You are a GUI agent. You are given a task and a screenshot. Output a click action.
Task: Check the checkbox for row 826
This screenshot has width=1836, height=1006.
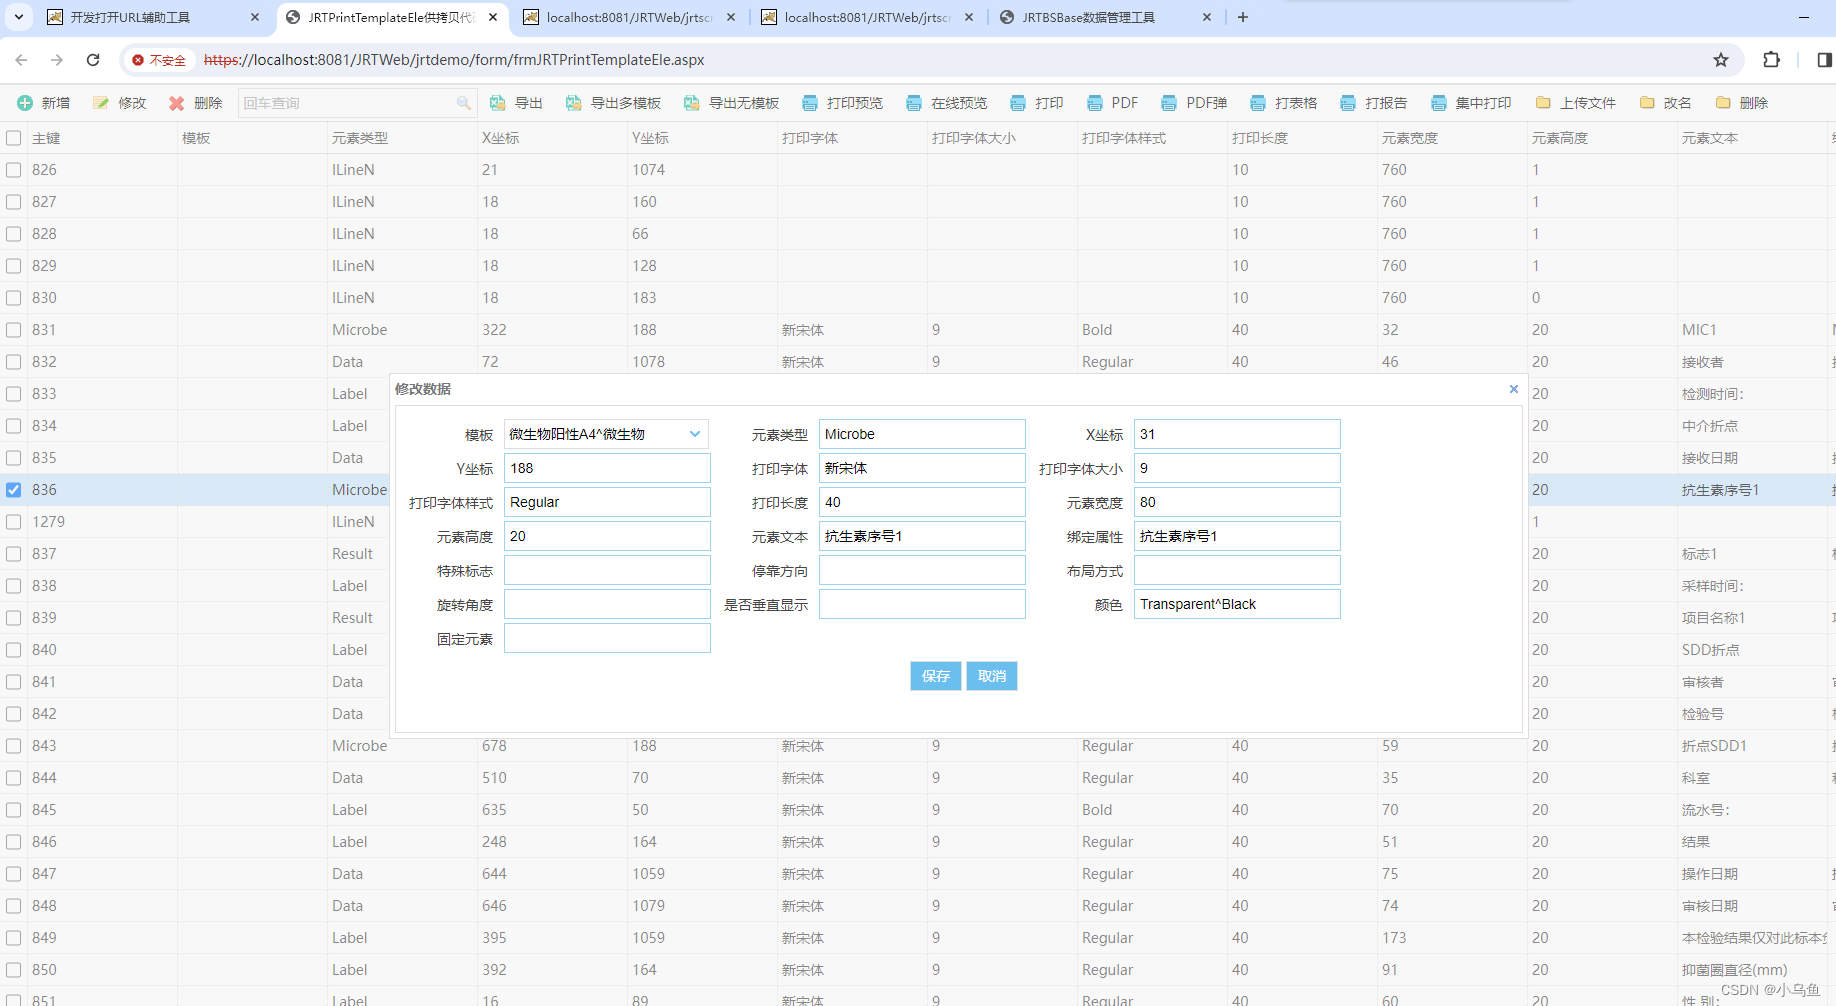[x=13, y=170]
